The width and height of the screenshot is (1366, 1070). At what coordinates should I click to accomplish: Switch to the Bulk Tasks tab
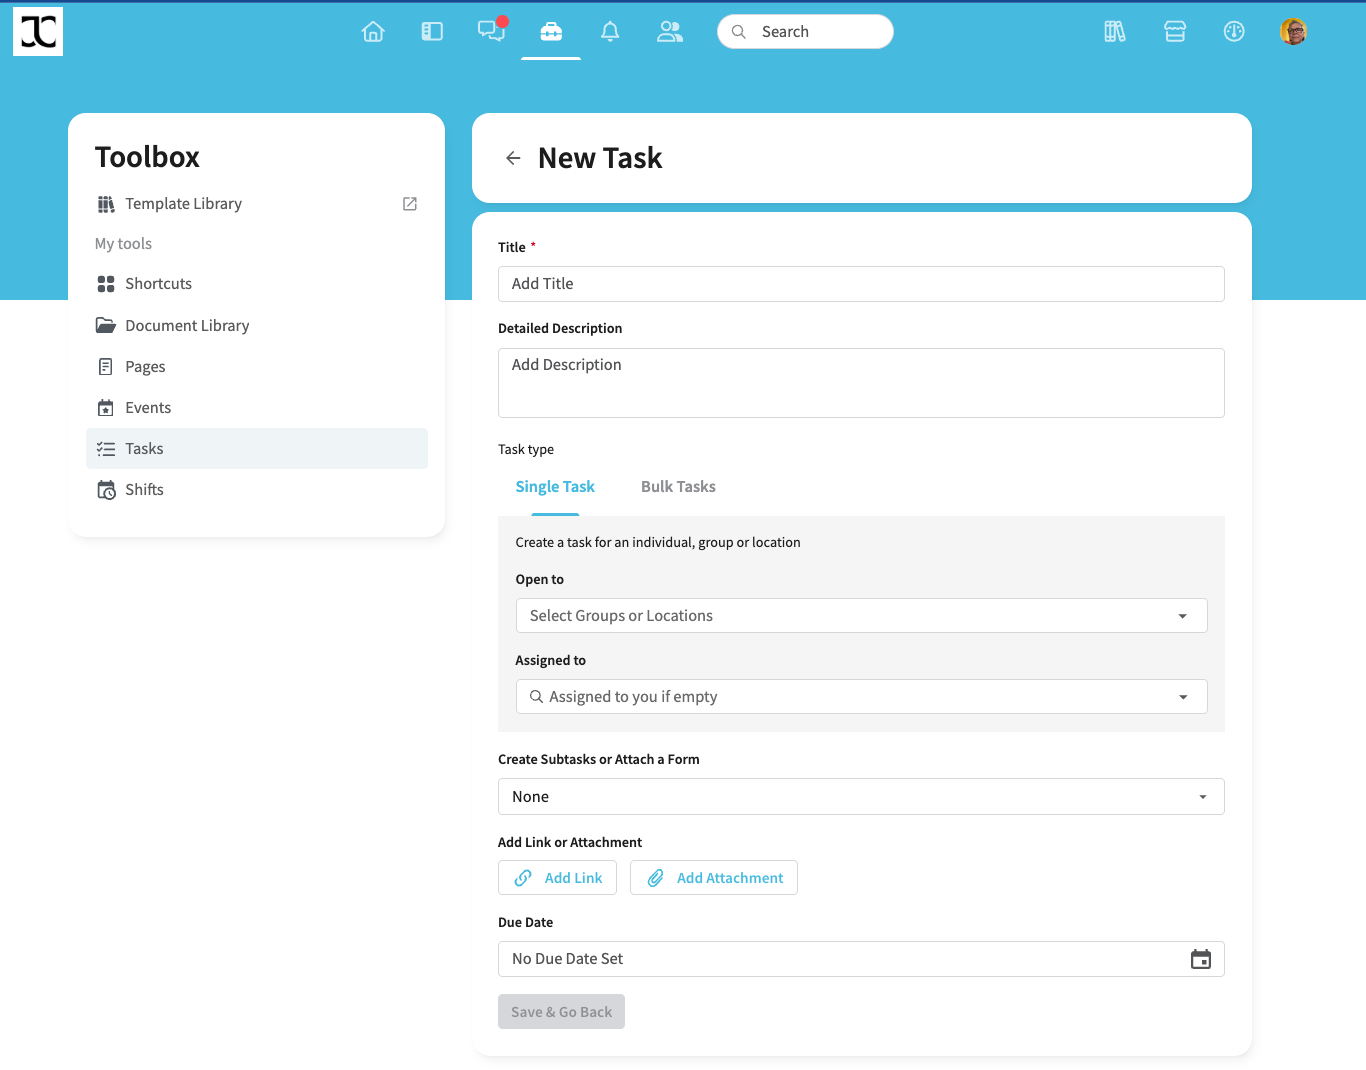click(678, 487)
